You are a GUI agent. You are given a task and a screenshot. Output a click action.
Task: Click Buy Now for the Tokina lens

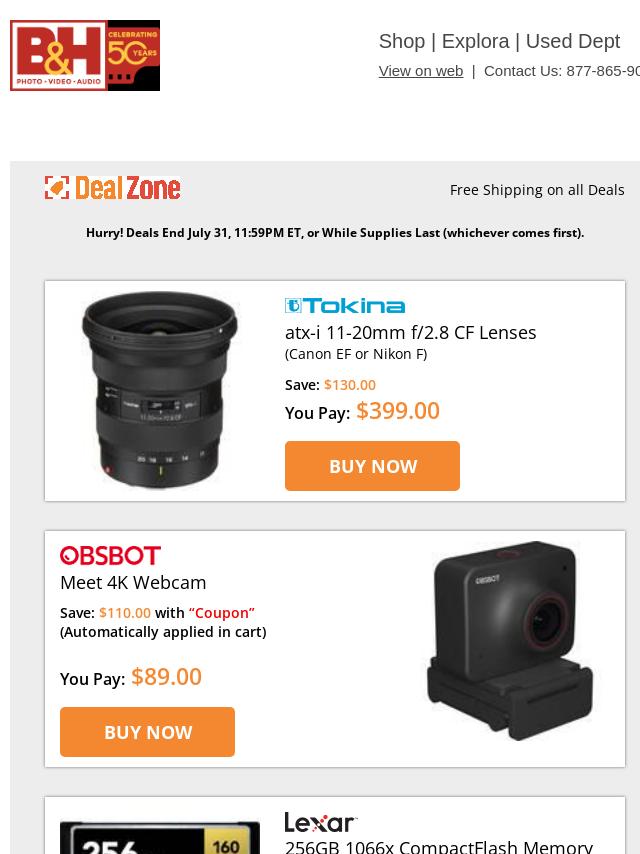pyautogui.click(x=373, y=466)
